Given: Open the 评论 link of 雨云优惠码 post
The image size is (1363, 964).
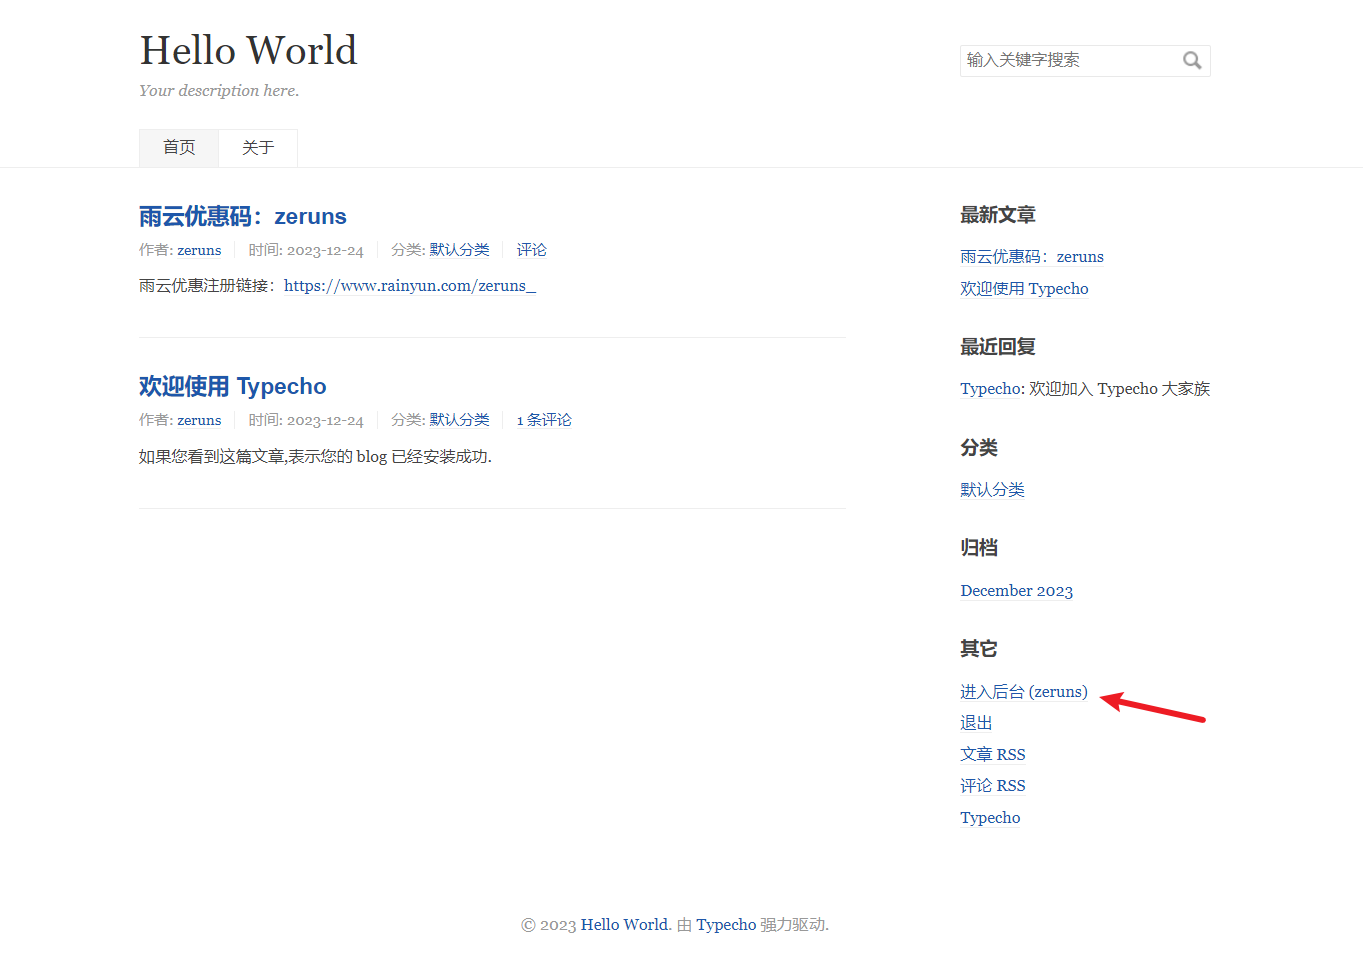Looking at the screenshot, I should 532,250.
